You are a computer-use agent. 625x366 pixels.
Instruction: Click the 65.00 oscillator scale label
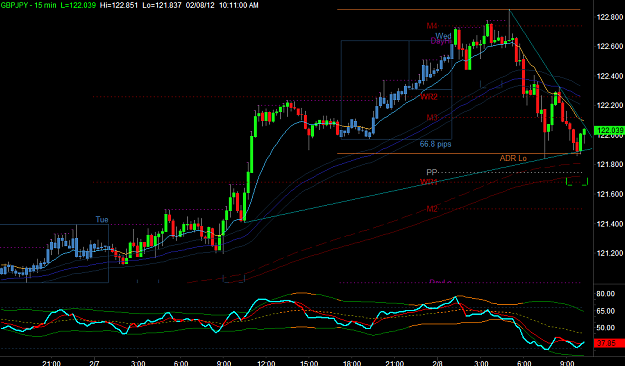tap(605, 311)
